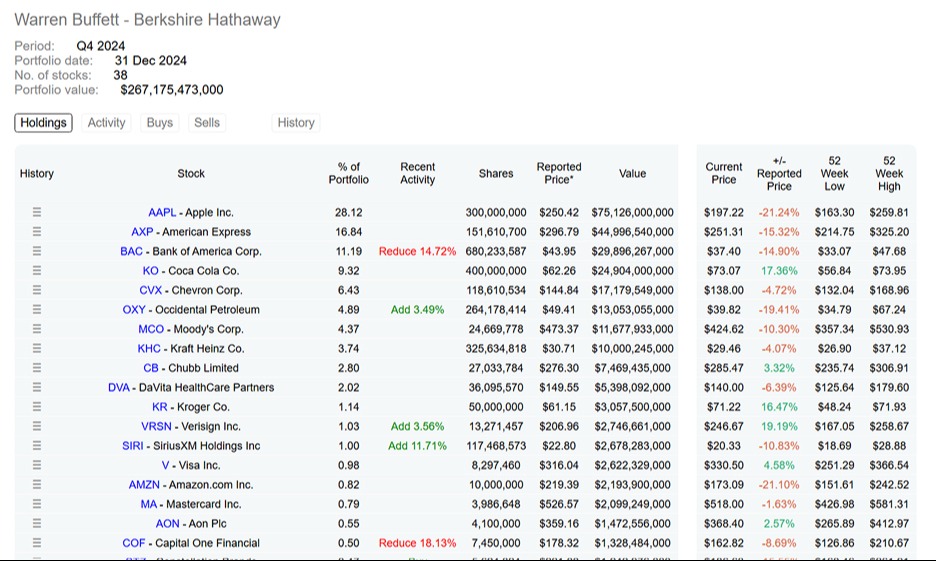Open history icon for Amazon.com row
936x561 pixels.
[x=37, y=485]
